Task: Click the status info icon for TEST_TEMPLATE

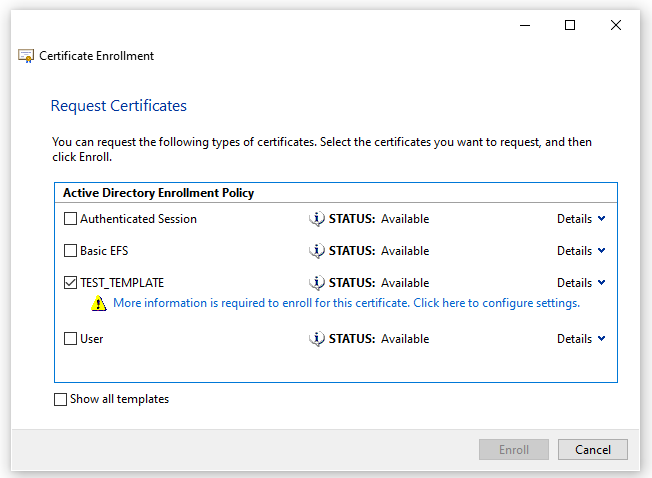Action: point(317,283)
